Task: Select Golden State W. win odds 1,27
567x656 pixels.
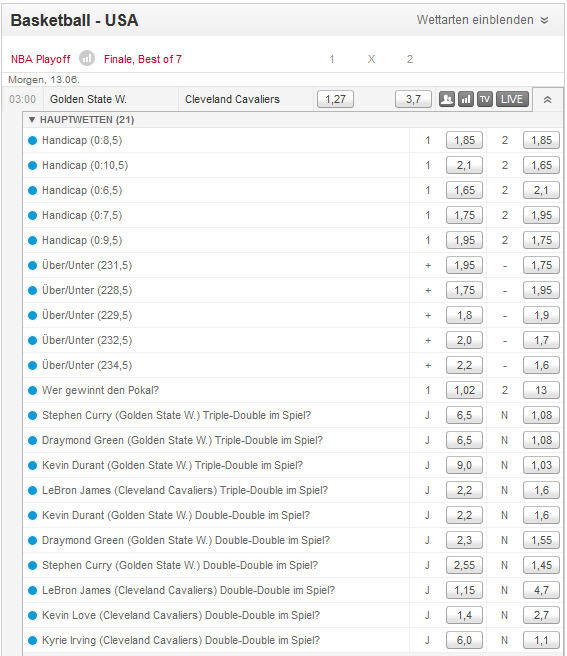Action: click(335, 100)
